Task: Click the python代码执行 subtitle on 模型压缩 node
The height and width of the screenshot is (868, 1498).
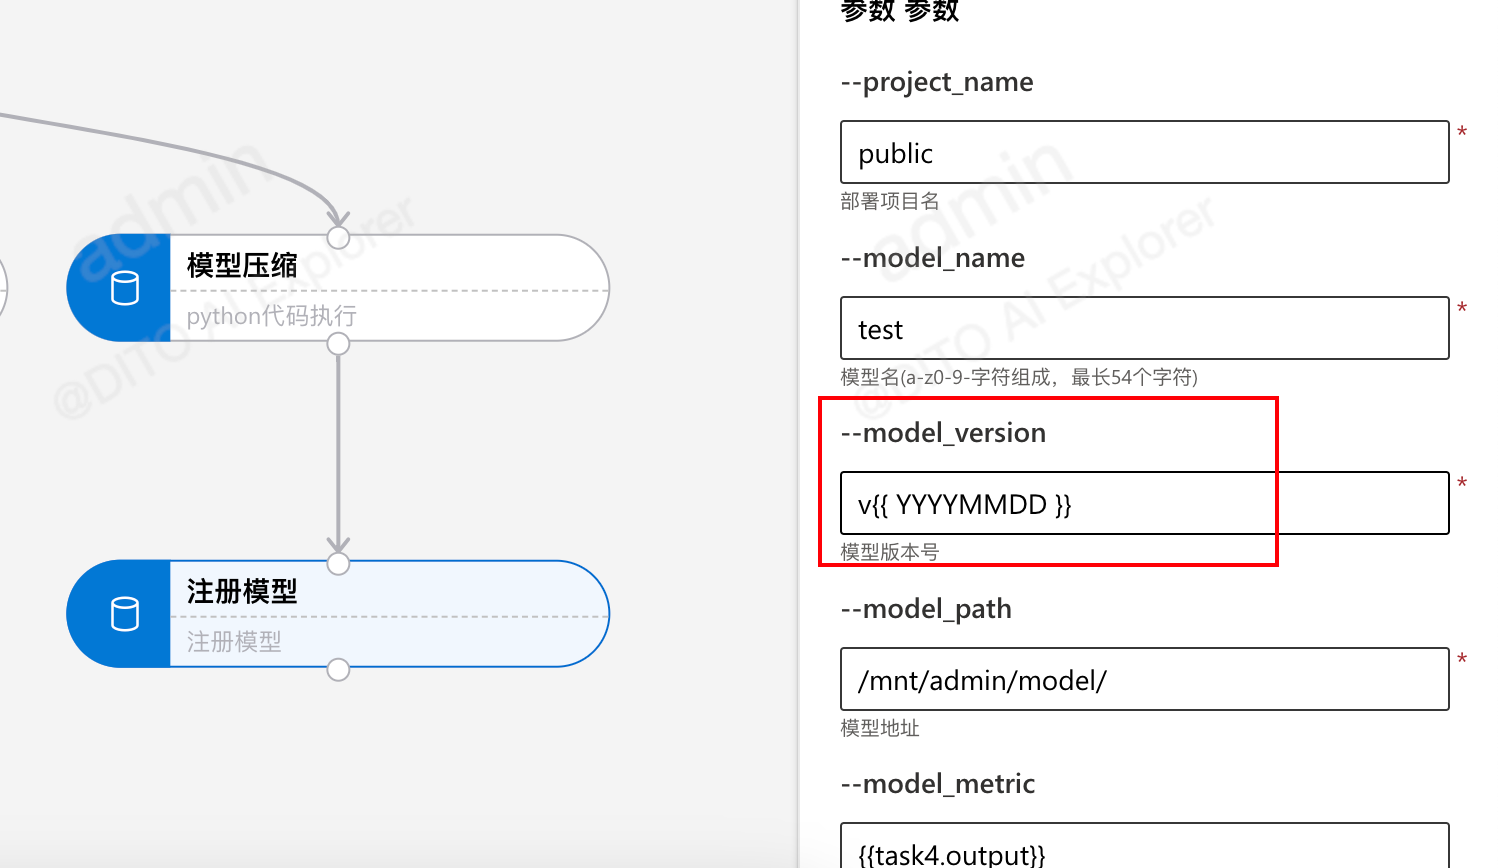Action: coord(271,316)
